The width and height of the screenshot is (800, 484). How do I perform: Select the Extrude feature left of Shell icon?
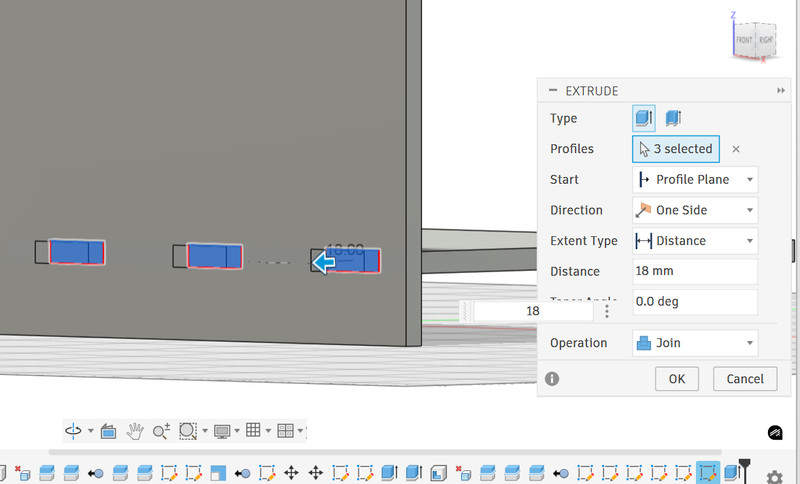click(414, 473)
